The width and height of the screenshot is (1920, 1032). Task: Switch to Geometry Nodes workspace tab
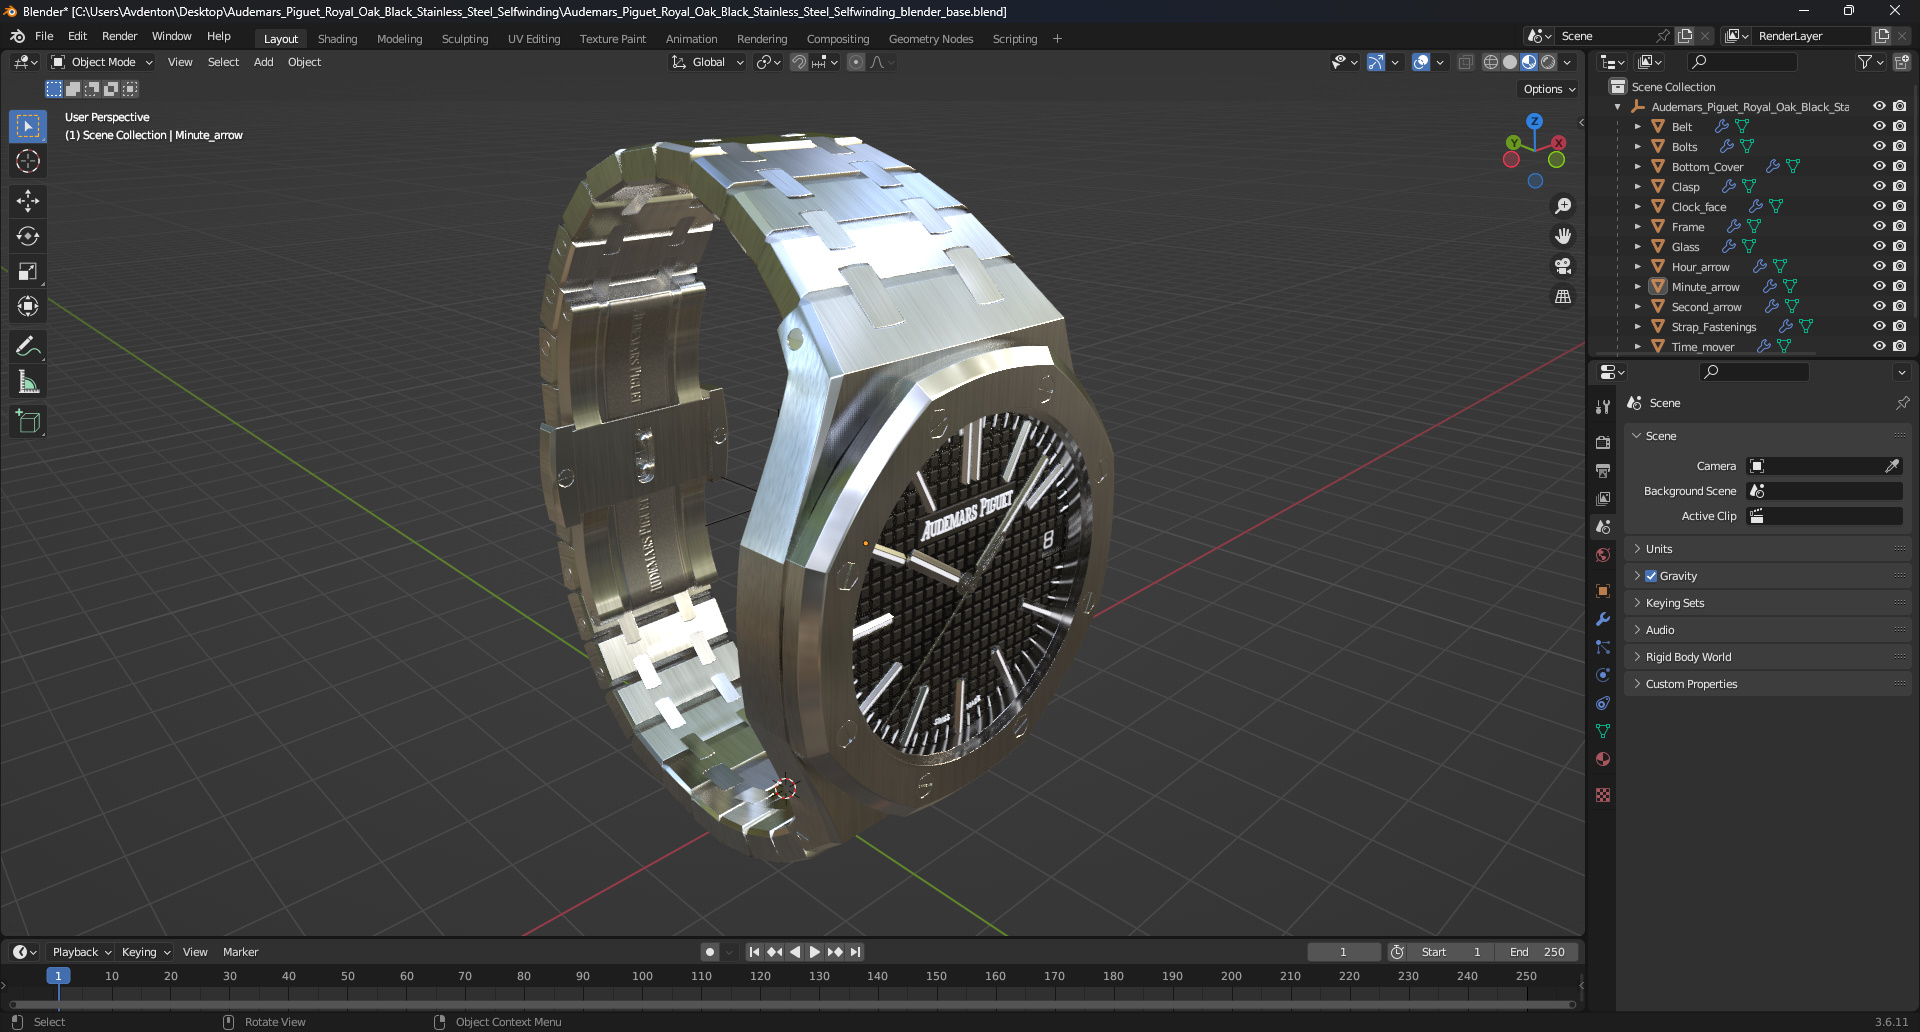(x=931, y=39)
